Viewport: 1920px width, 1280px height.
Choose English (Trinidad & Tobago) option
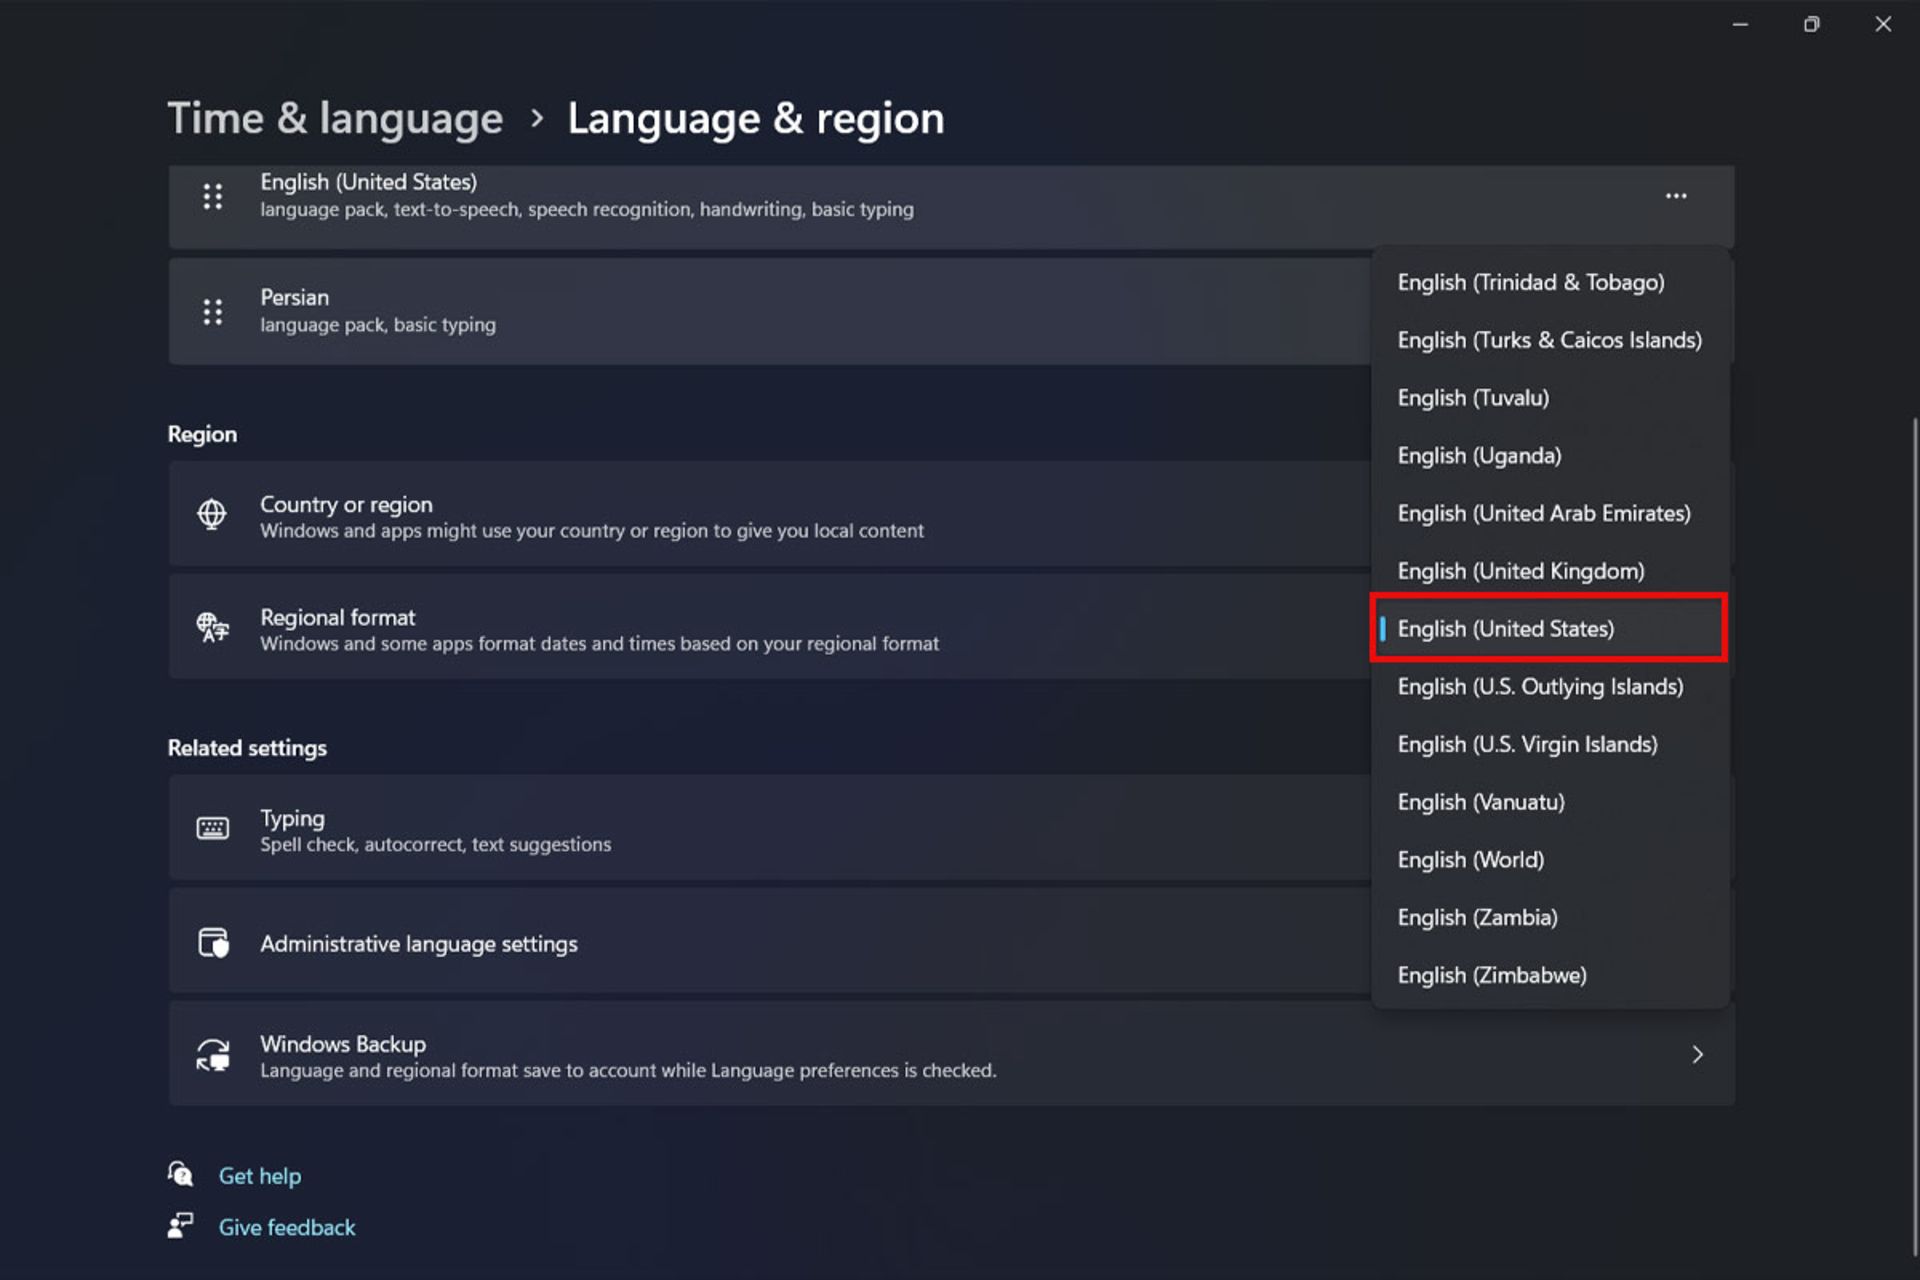coord(1530,283)
